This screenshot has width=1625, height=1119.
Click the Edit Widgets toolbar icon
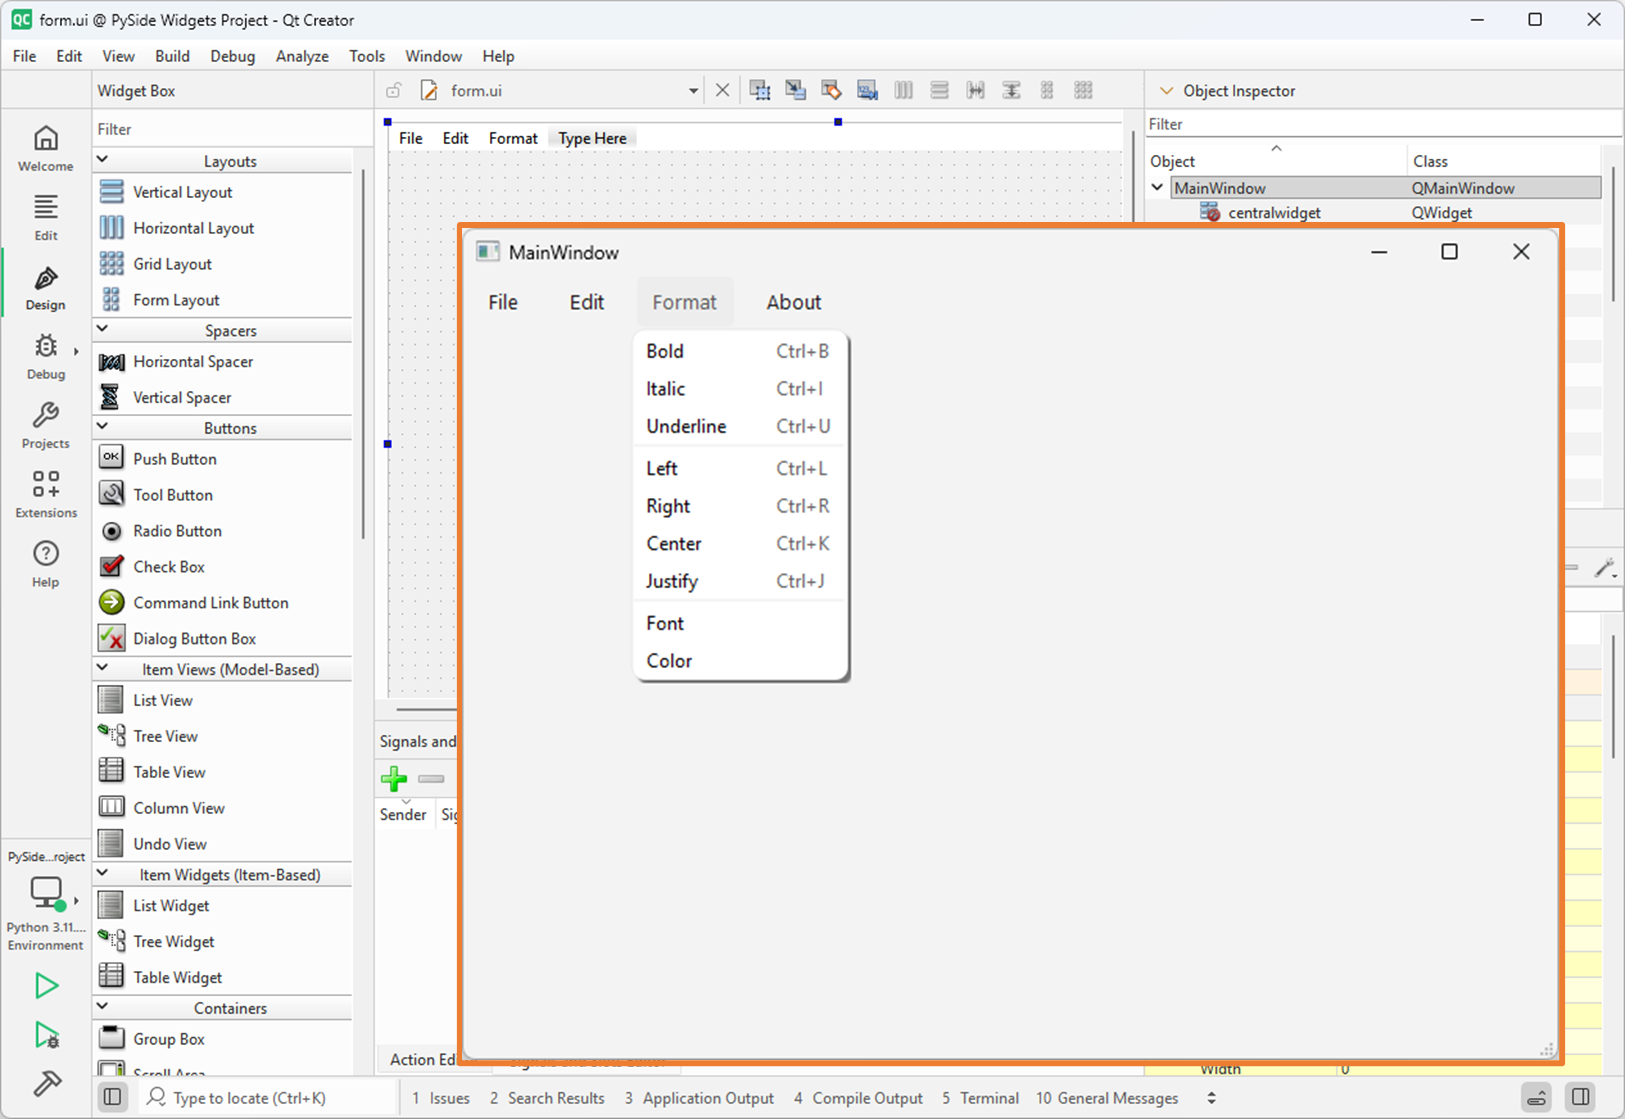pos(760,91)
